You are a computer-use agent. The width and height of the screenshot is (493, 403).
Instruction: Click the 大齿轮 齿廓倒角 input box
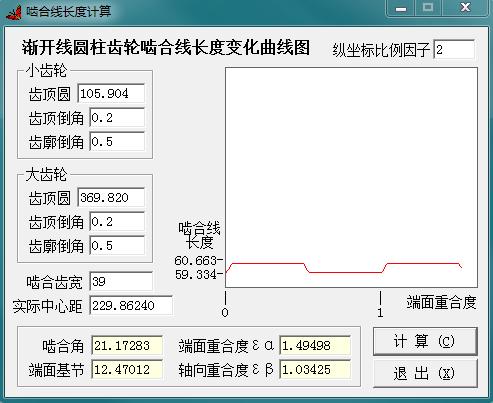click(117, 245)
